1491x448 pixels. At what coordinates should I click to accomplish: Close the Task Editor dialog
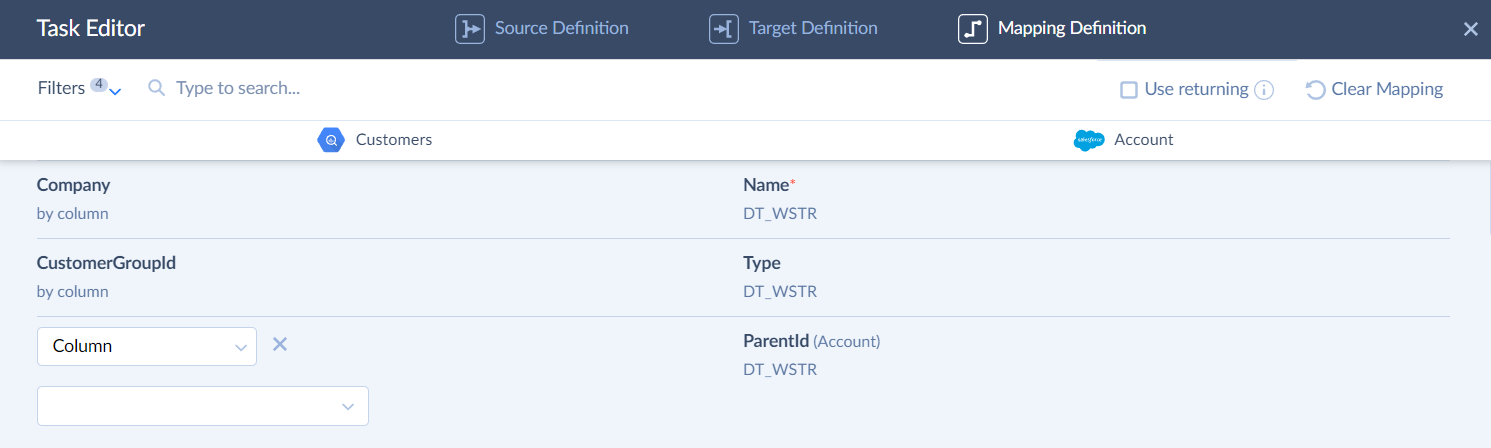coord(1470,29)
